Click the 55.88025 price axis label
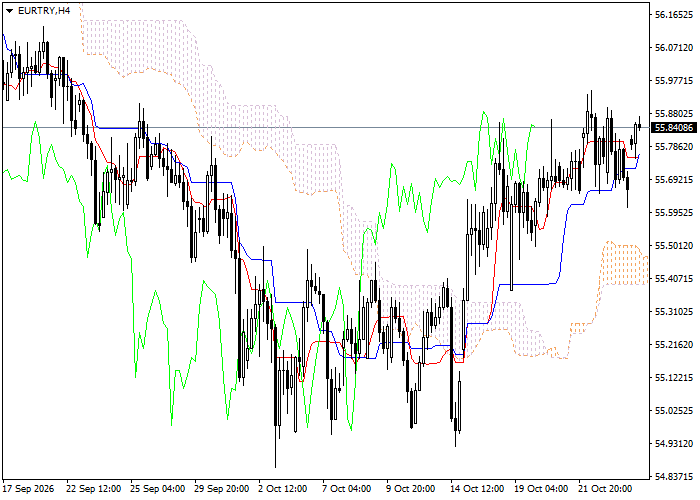Viewport: 700px width, 500px height. coord(674,114)
